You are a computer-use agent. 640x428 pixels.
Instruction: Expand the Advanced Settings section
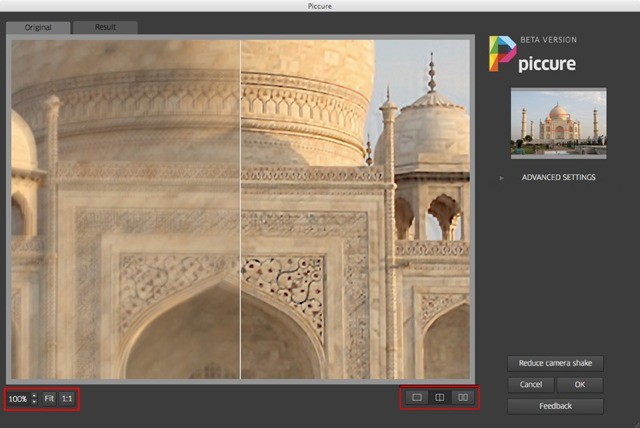click(x=558, y=177)
